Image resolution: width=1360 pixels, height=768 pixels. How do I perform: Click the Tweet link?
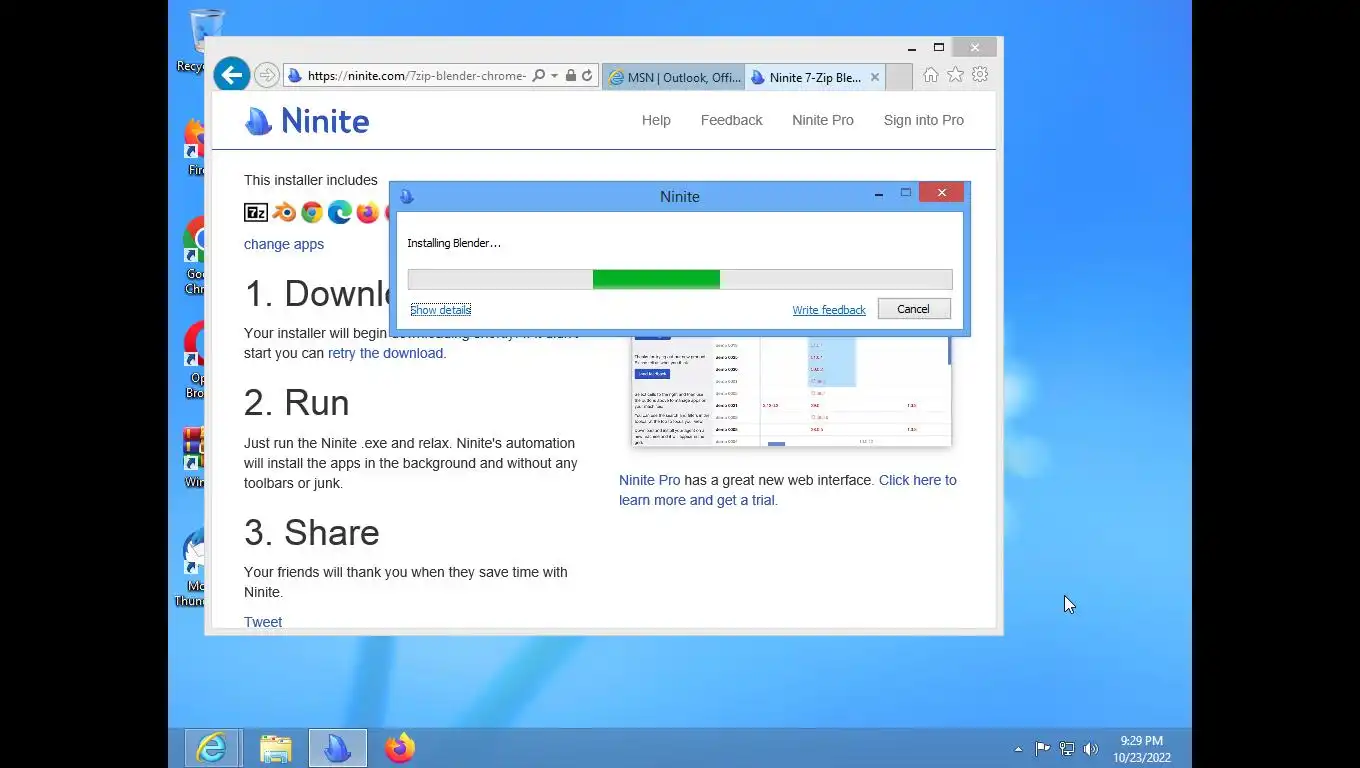click(x=263, y=622)
